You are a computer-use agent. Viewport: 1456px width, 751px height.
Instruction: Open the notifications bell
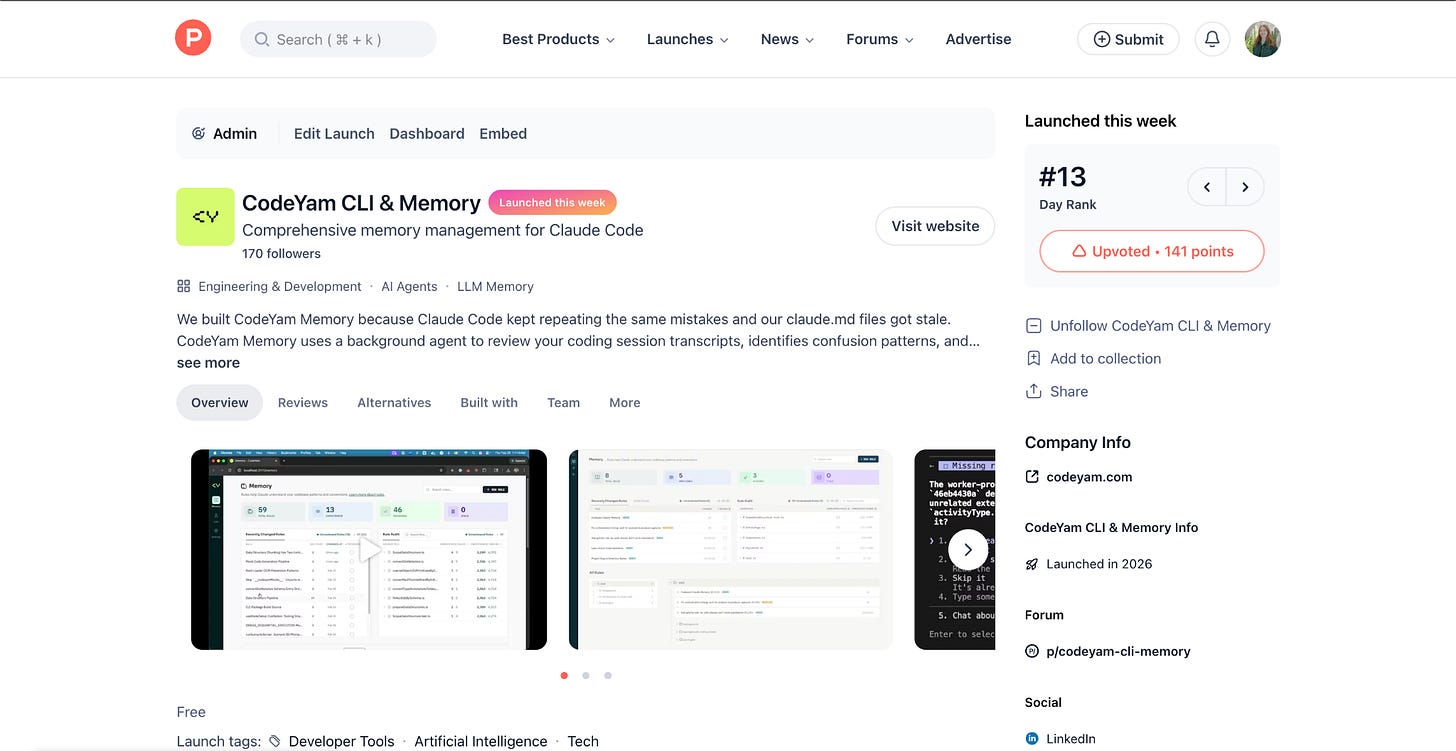[1212, 39]
